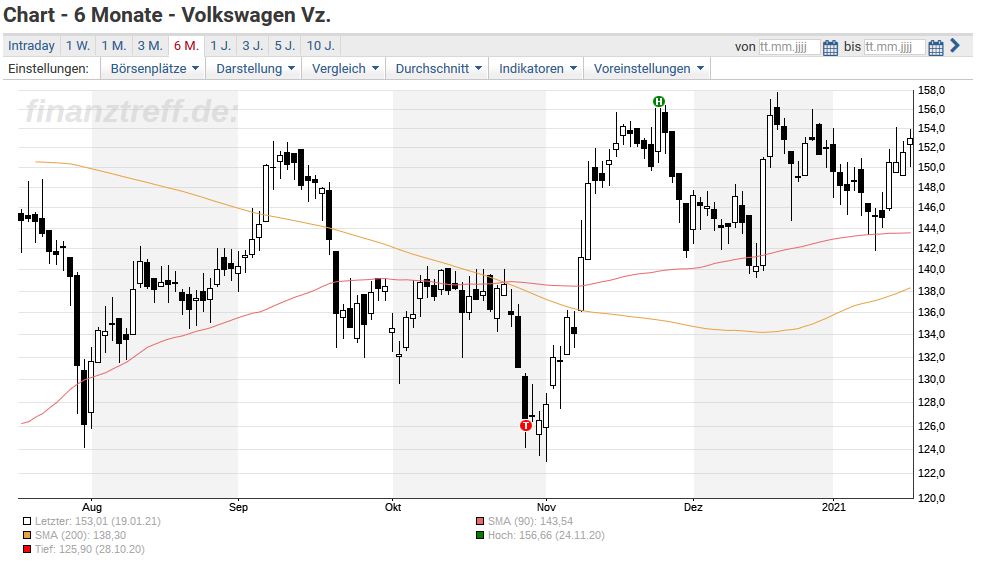Image resolution: width=982 pixels, height=563 pixels.
Task: Select the 6 M. timeframe tab
Action: pos(187,46)
